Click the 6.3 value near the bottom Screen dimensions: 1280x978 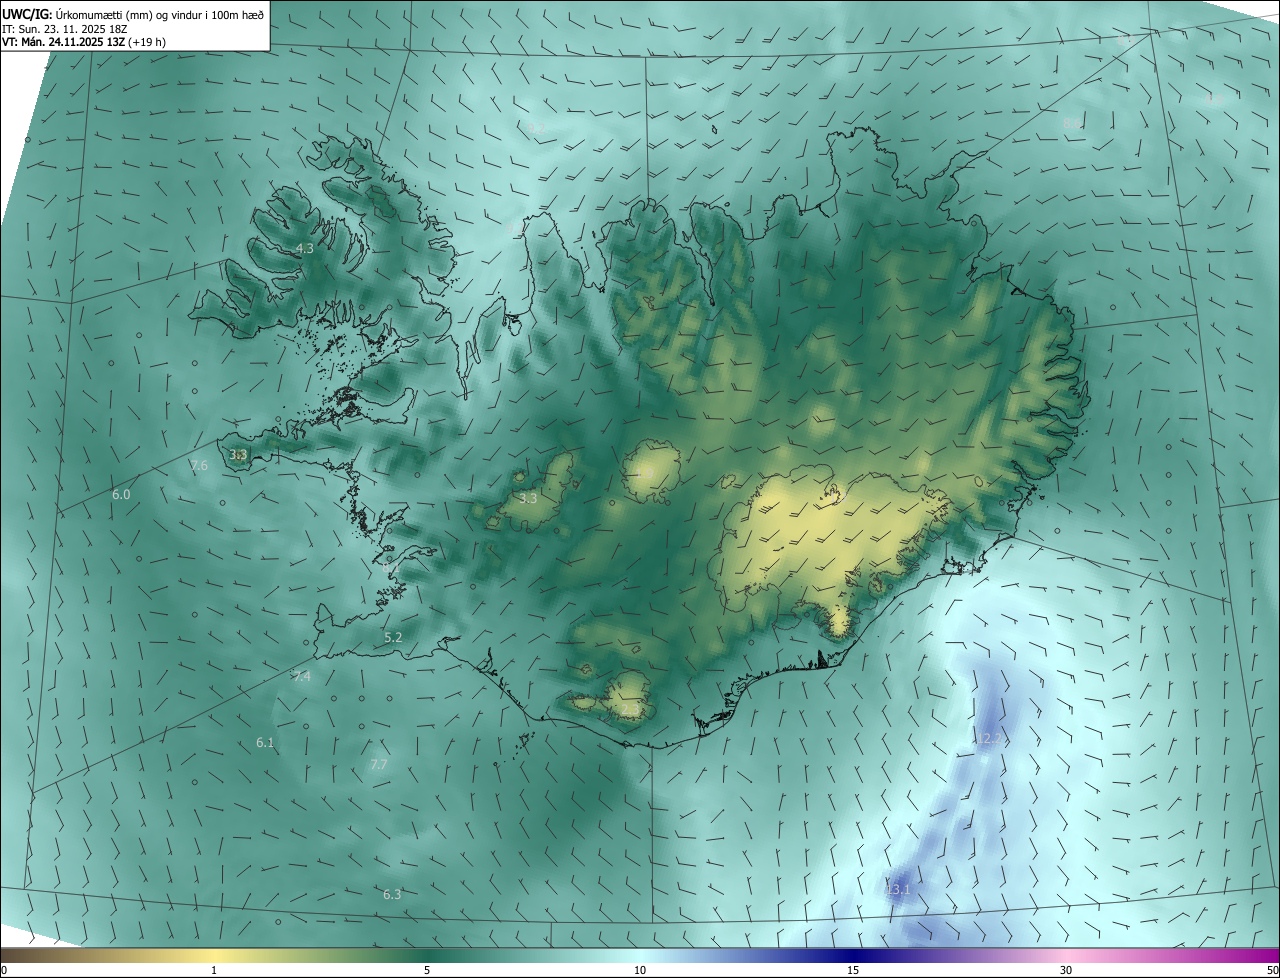(x=392, y=894)
